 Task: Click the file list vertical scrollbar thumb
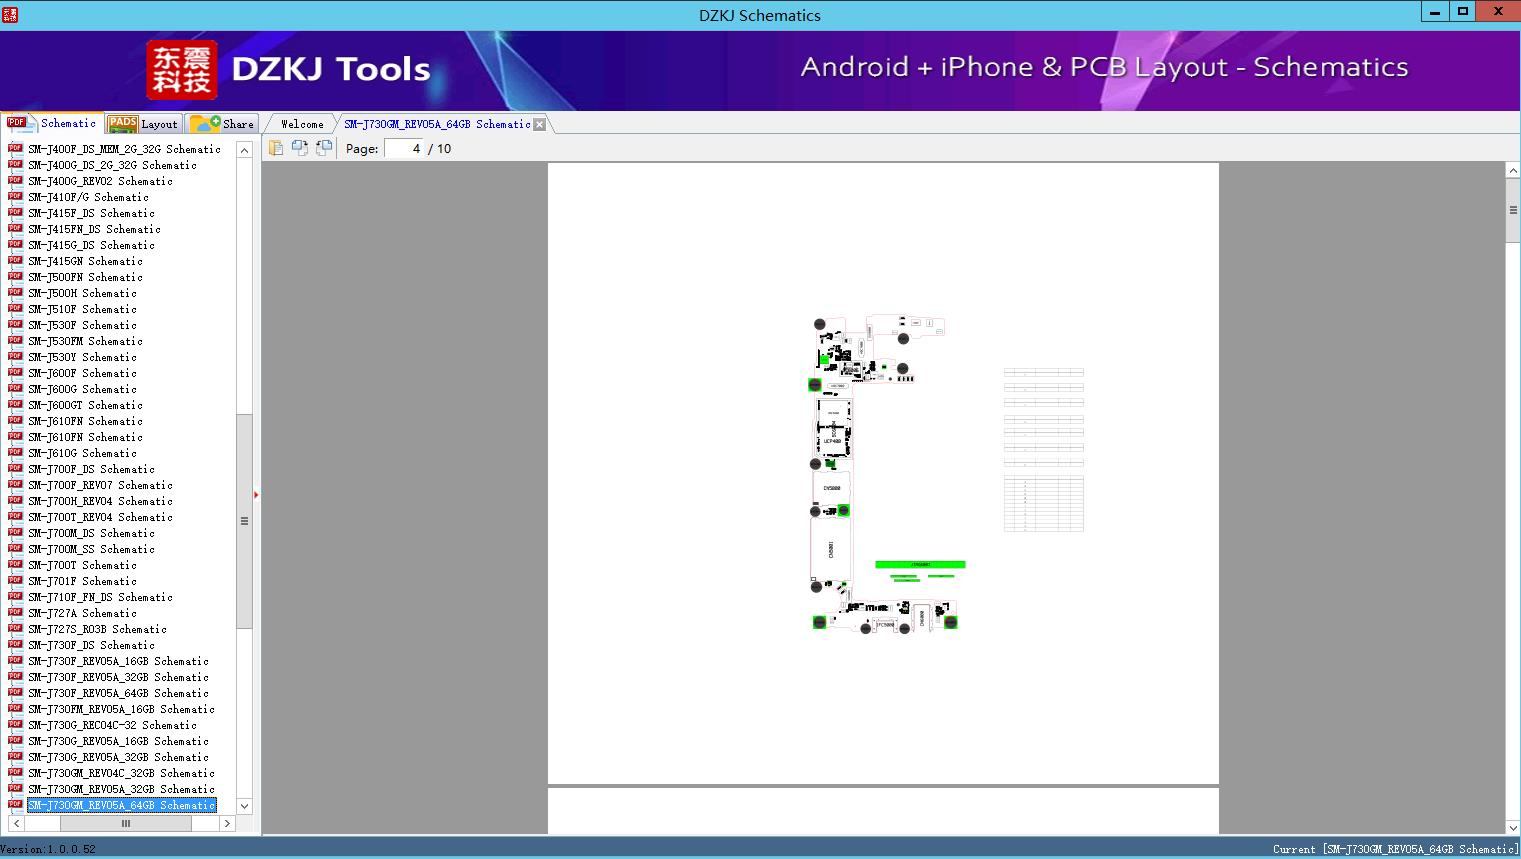coord(244,521)
